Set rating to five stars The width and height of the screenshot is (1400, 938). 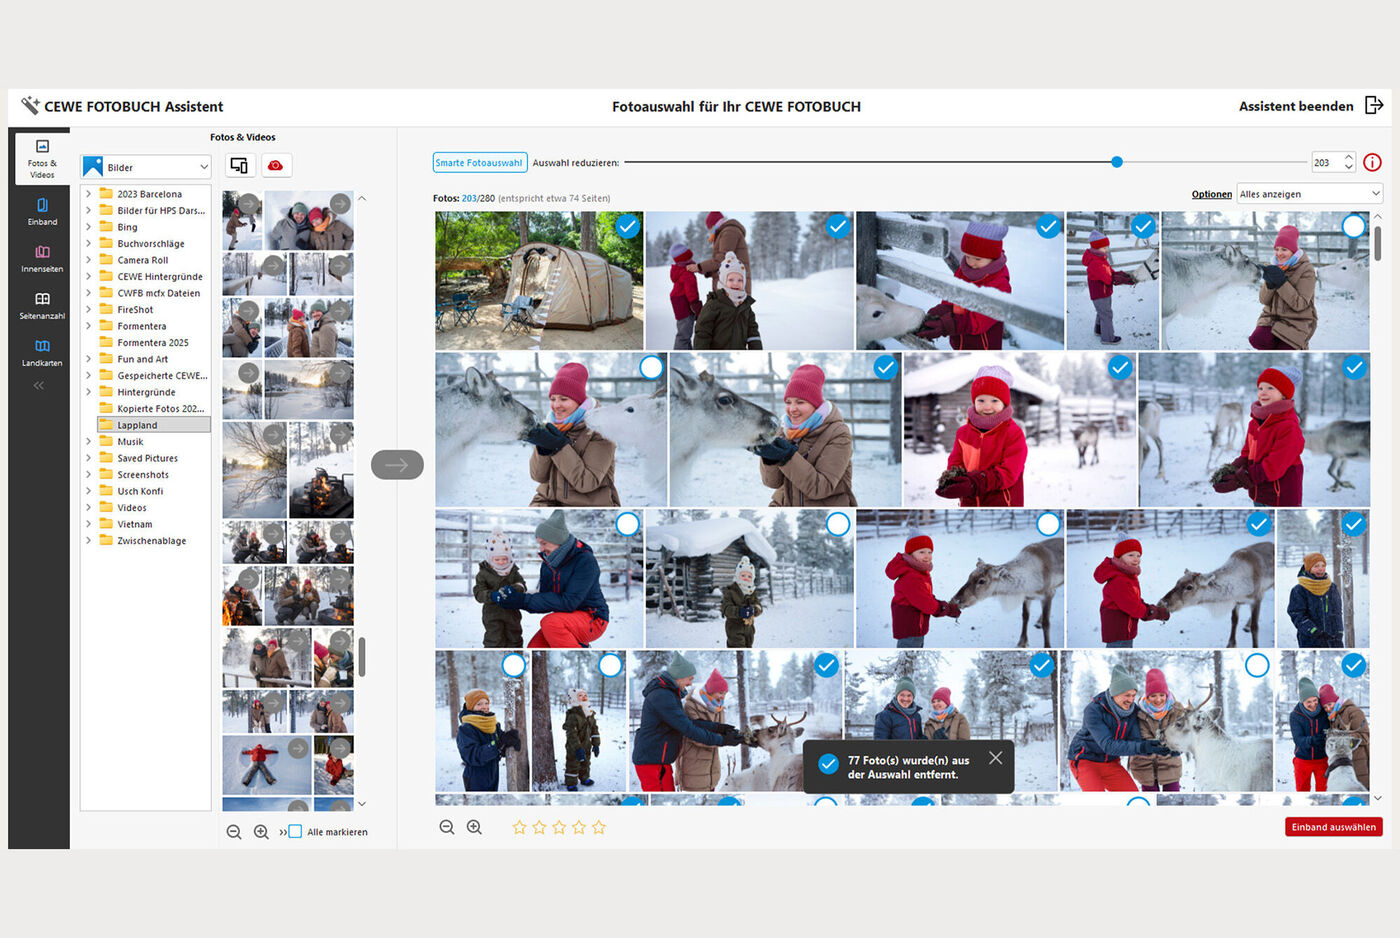599,827
